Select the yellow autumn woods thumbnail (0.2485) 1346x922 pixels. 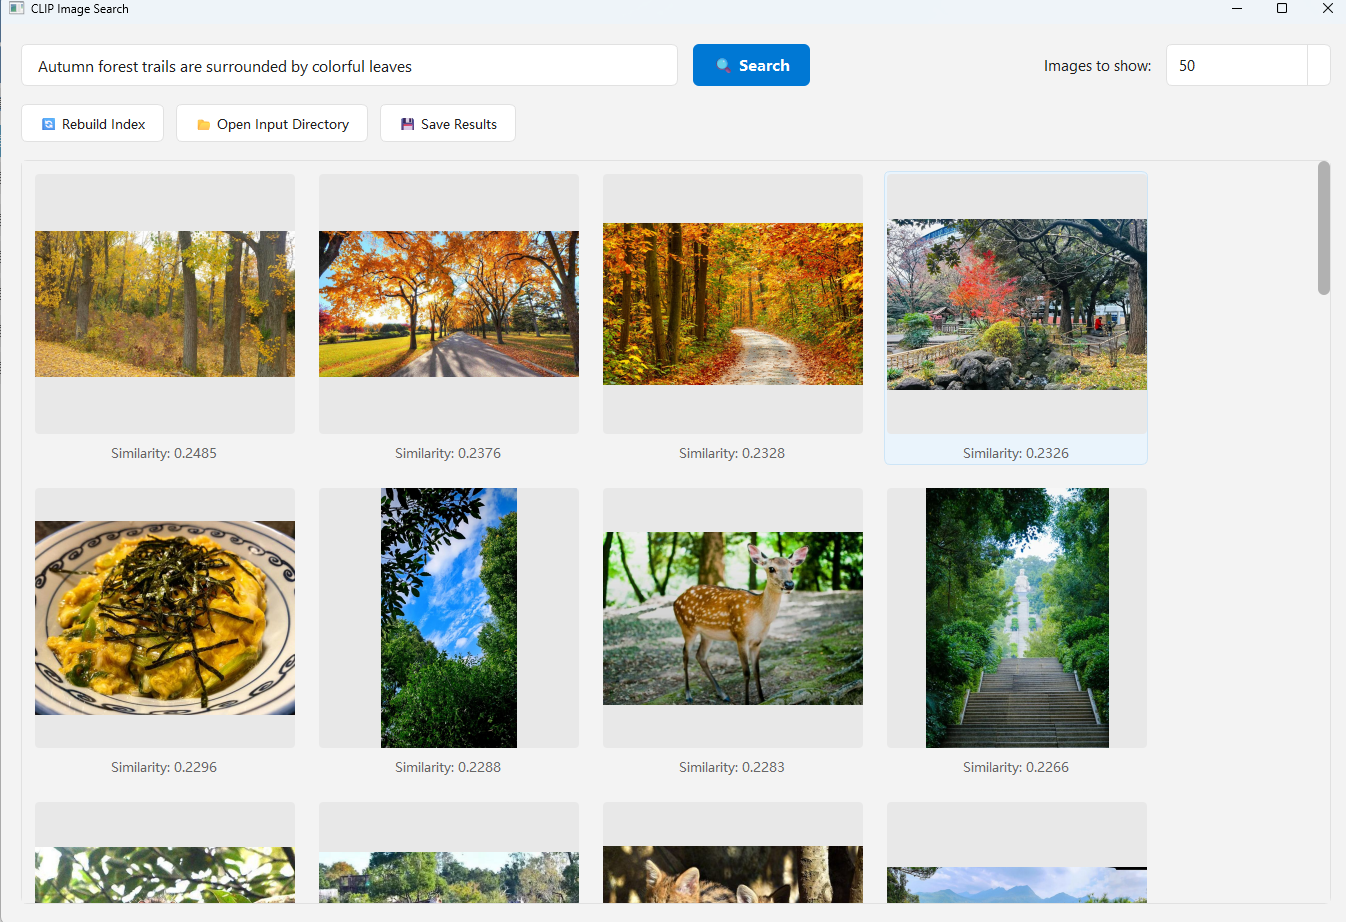tap(165, 304)
